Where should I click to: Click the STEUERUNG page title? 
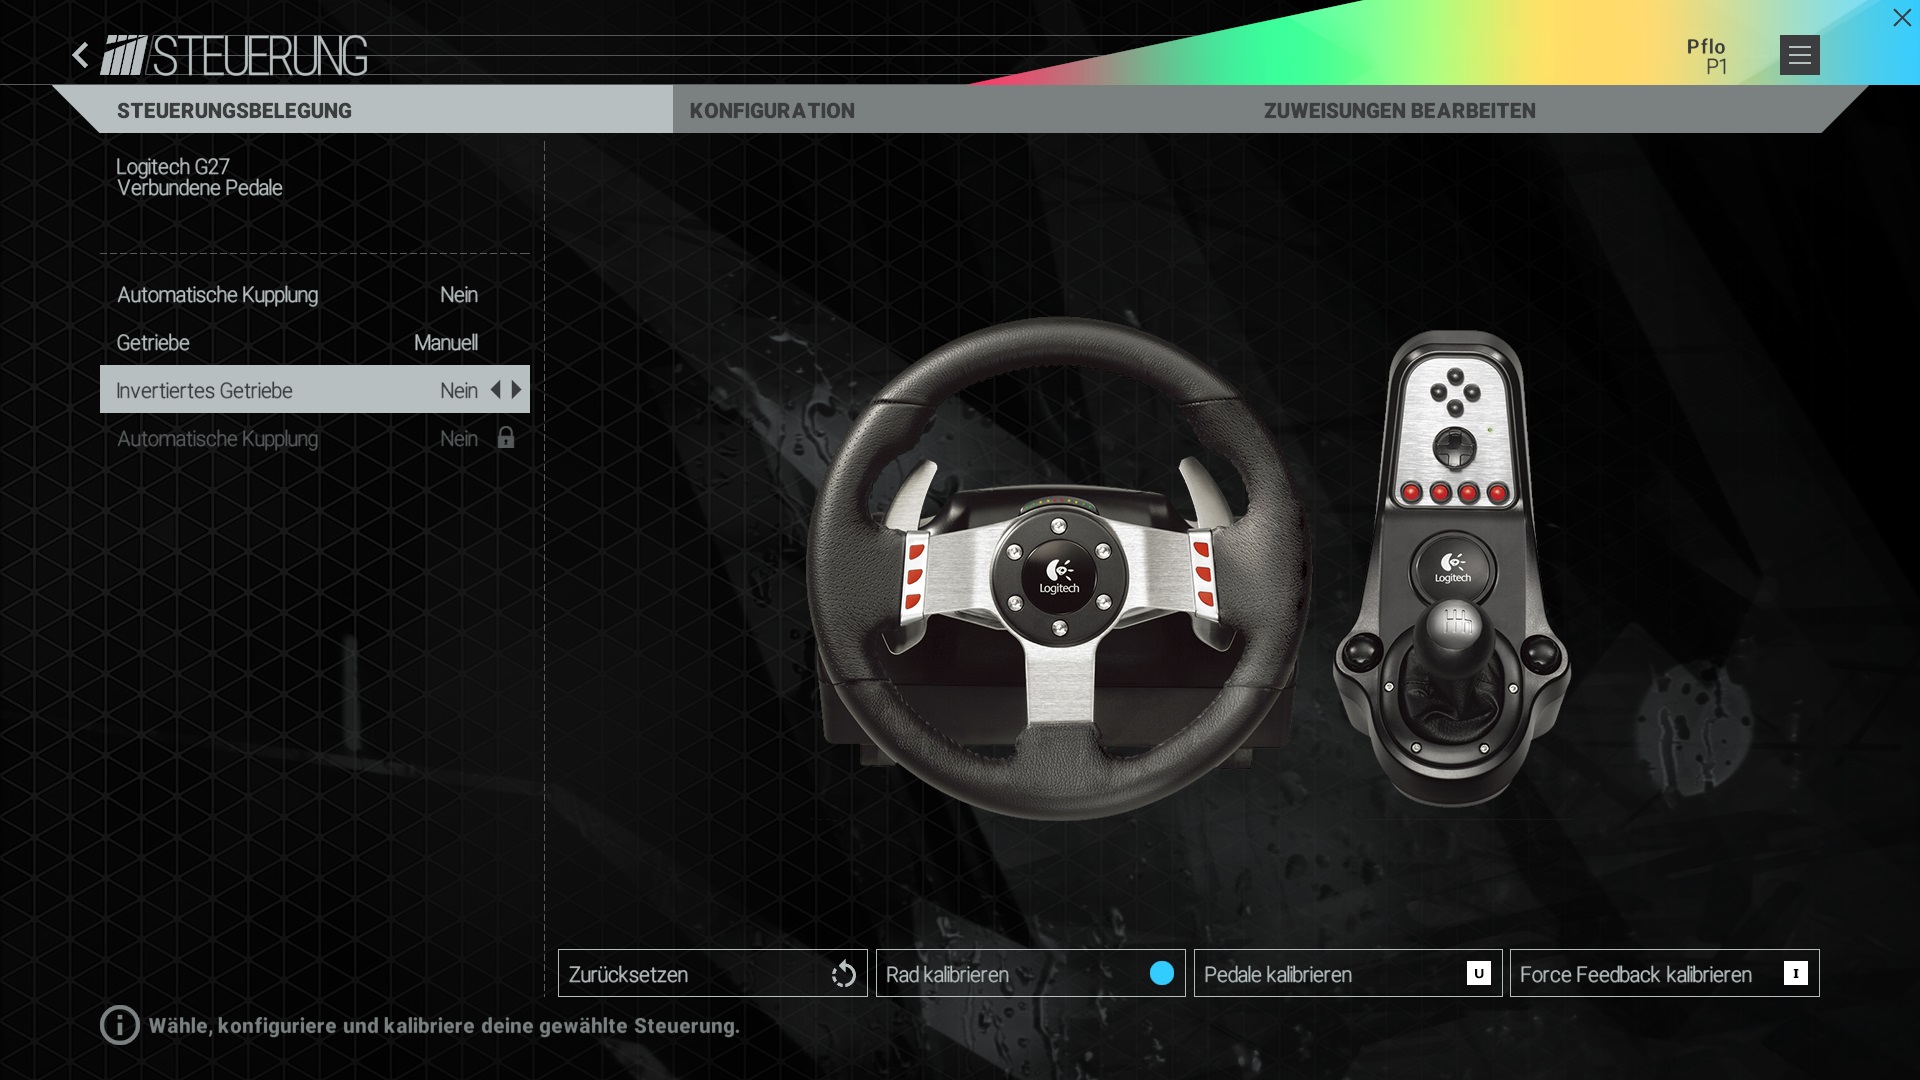[260, 56]
